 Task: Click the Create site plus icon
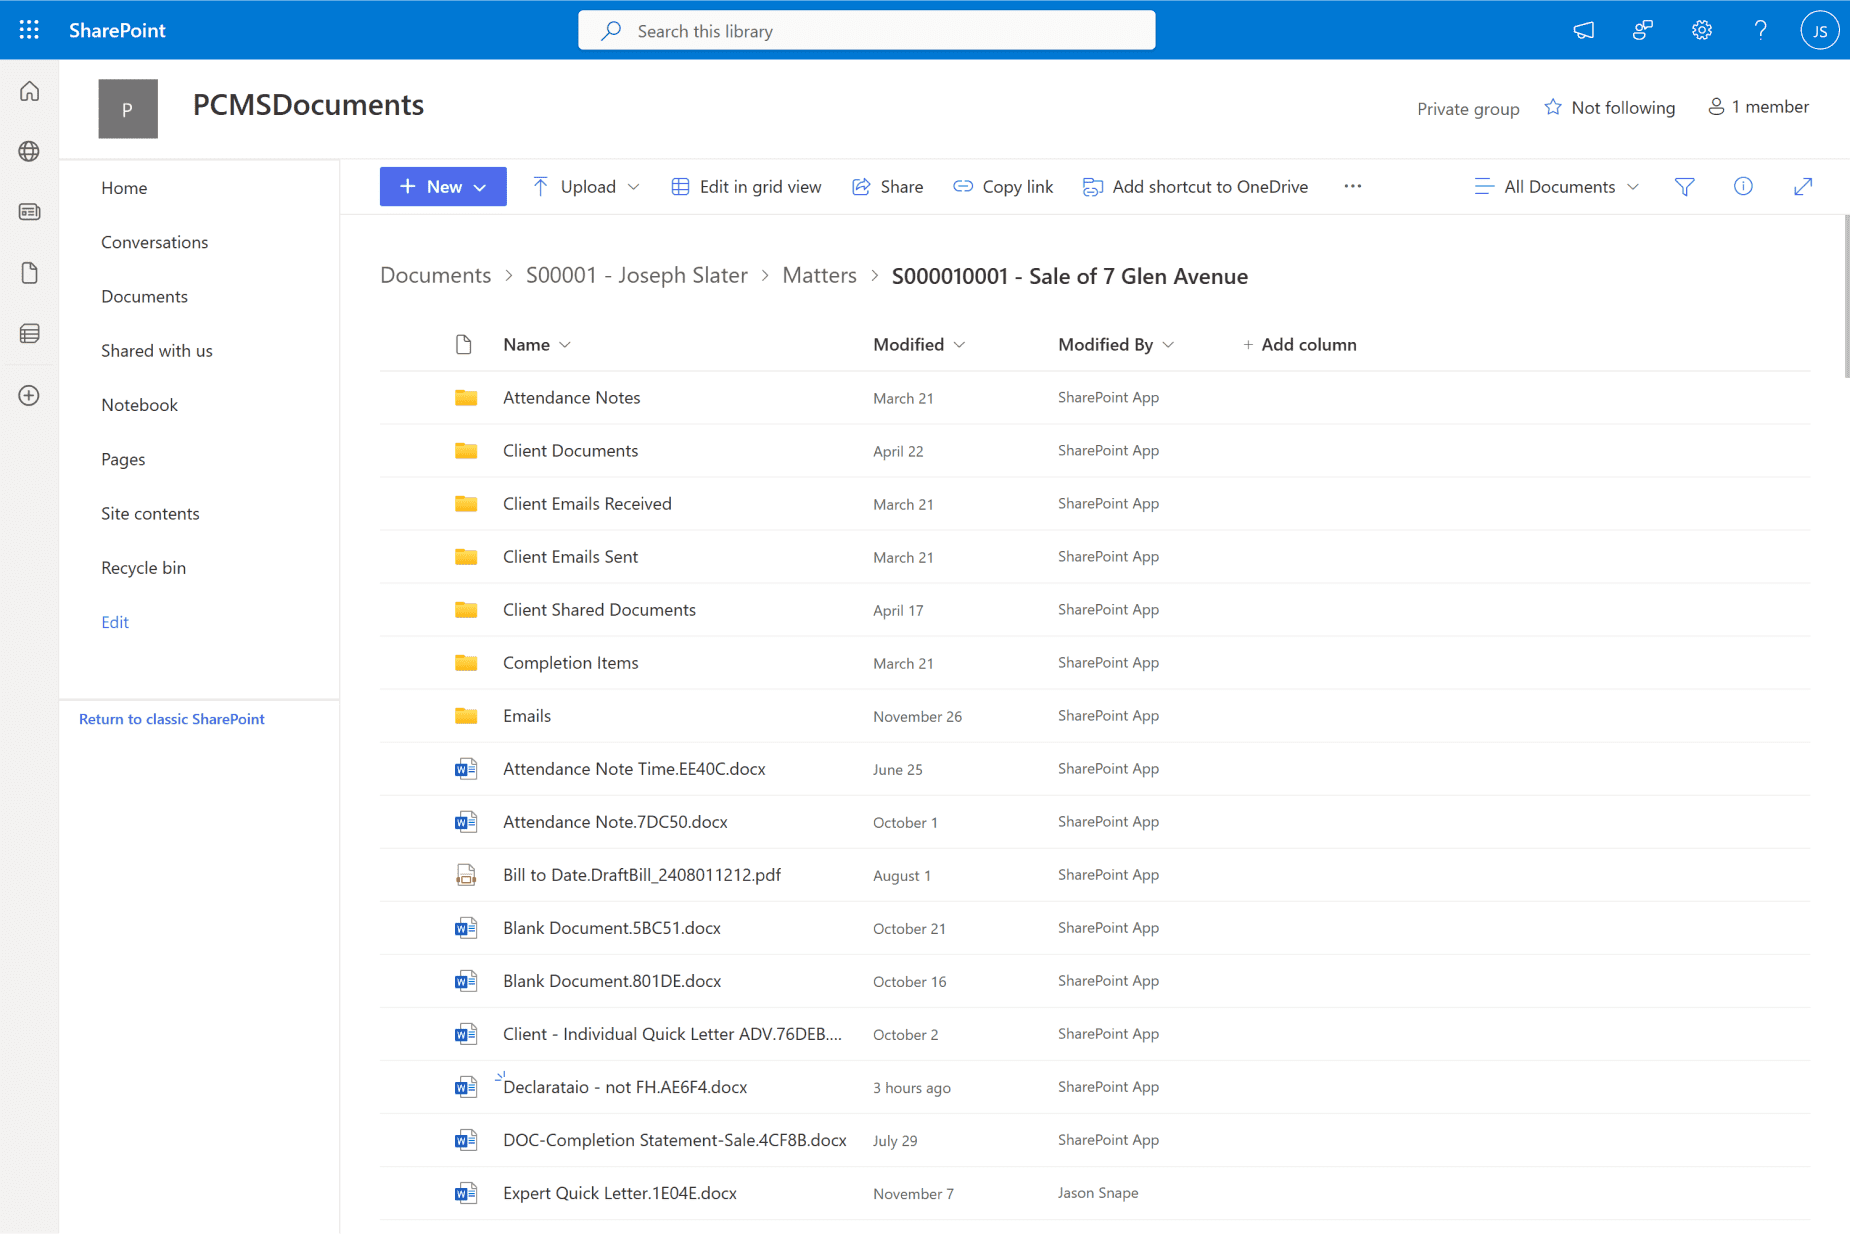(x=29, y=396)
